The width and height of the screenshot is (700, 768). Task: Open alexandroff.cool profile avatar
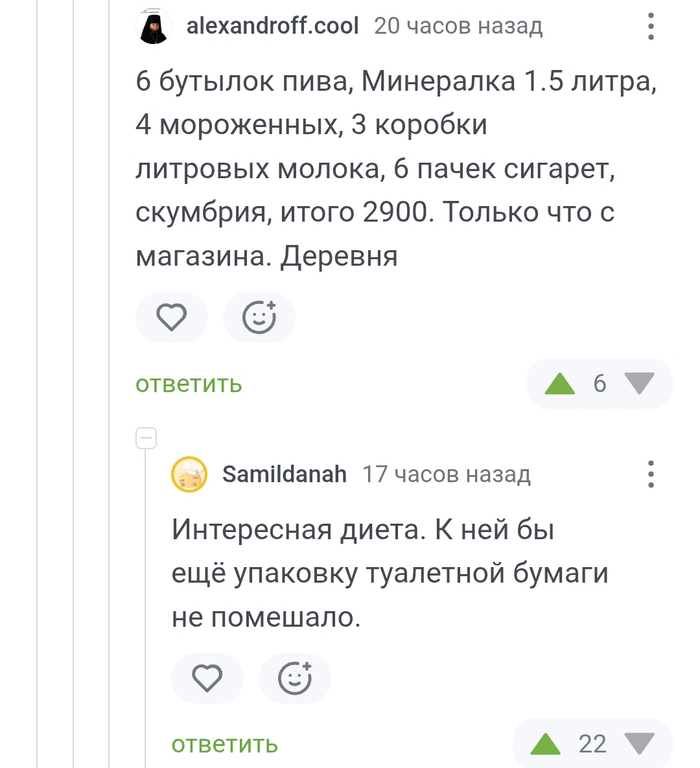154,26
